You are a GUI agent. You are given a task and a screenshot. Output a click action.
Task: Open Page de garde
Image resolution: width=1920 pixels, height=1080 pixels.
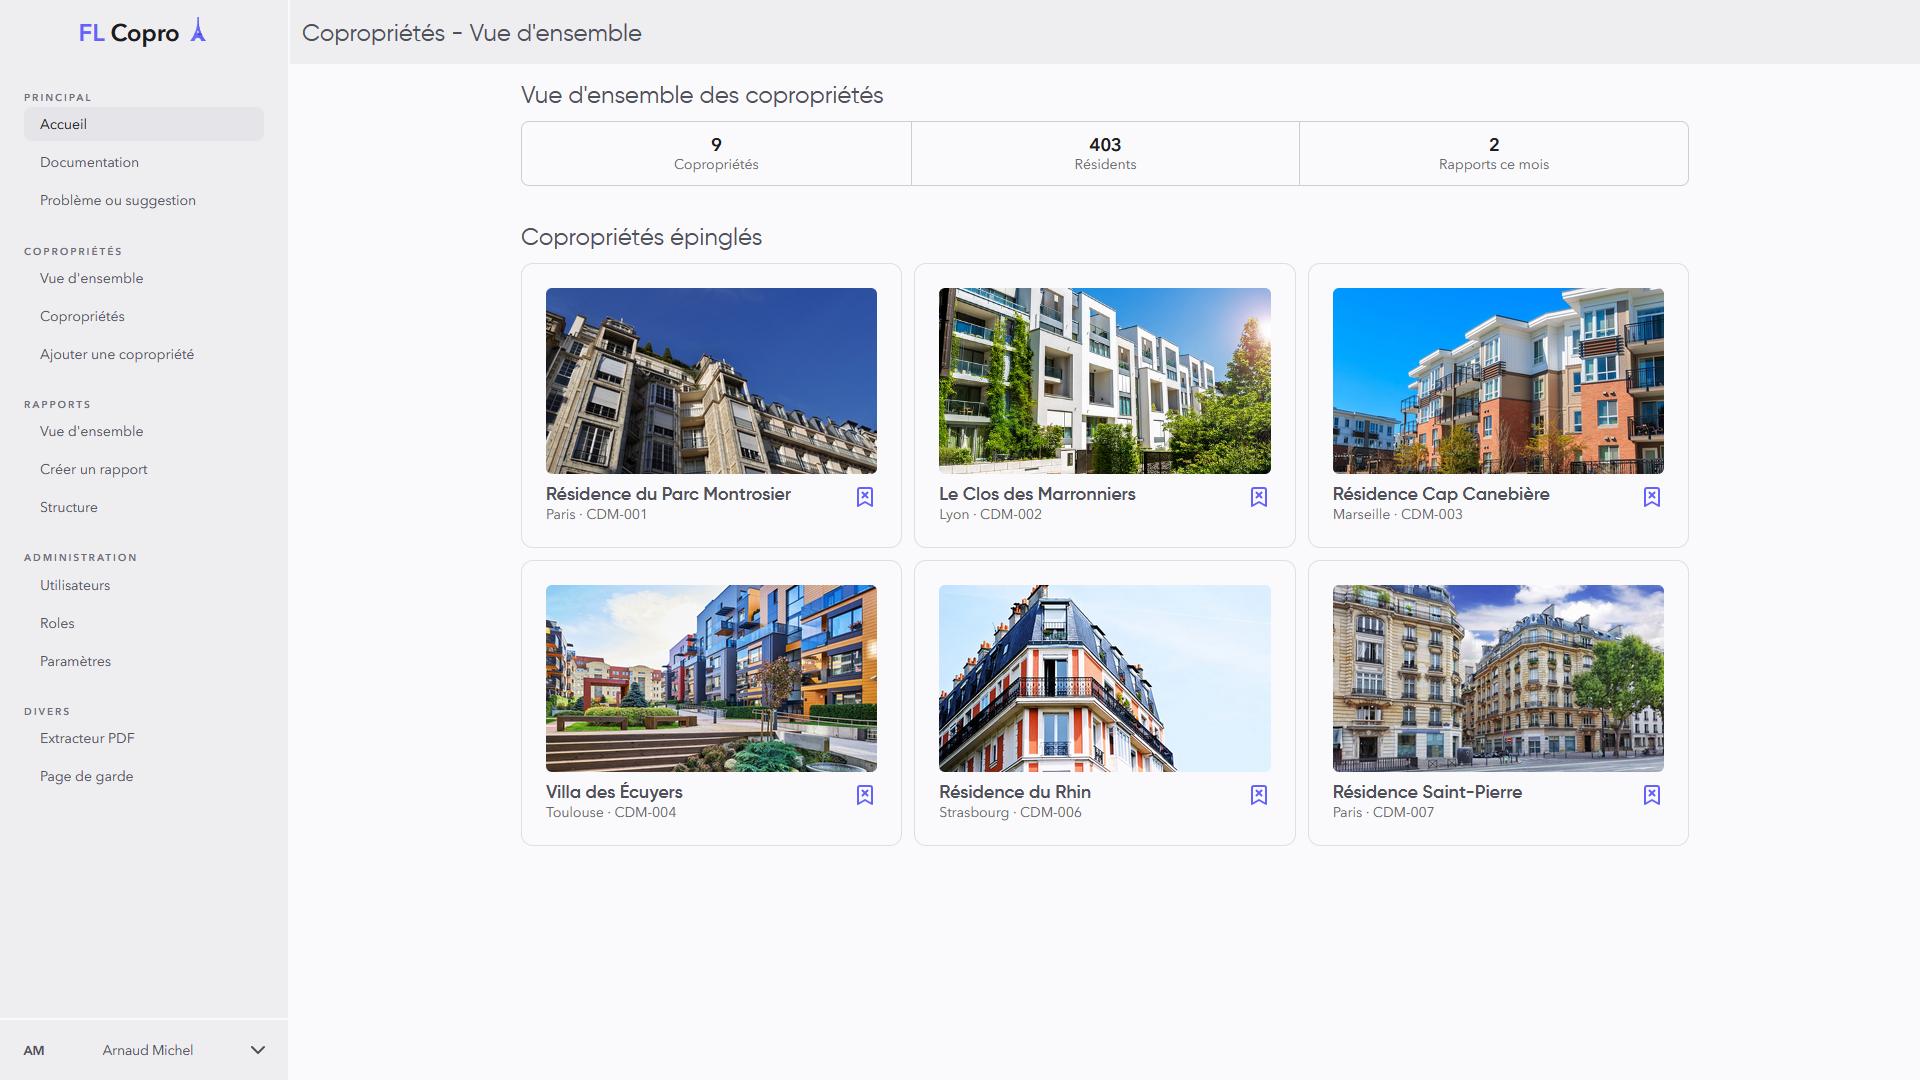(144, 776)
